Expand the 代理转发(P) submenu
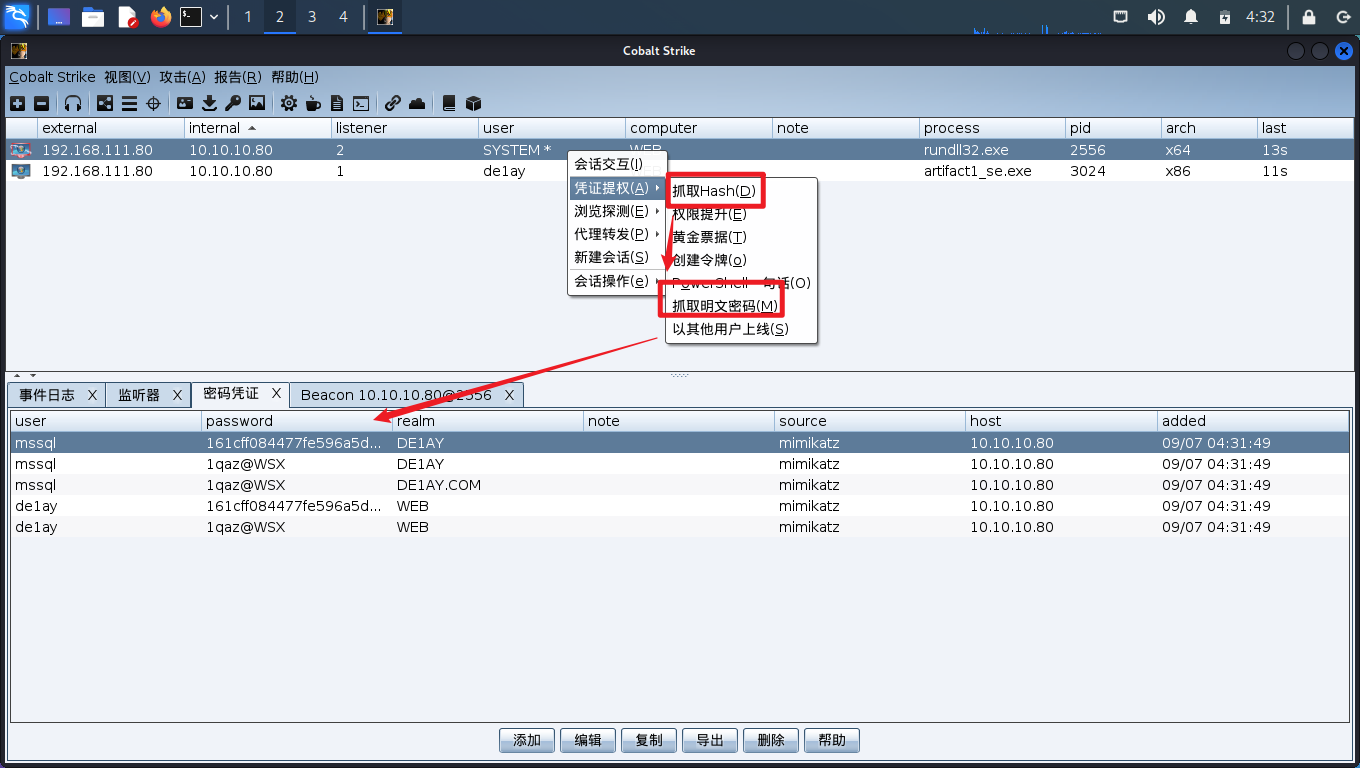This screenshot has width=1360, height=768. click(616, 234)
